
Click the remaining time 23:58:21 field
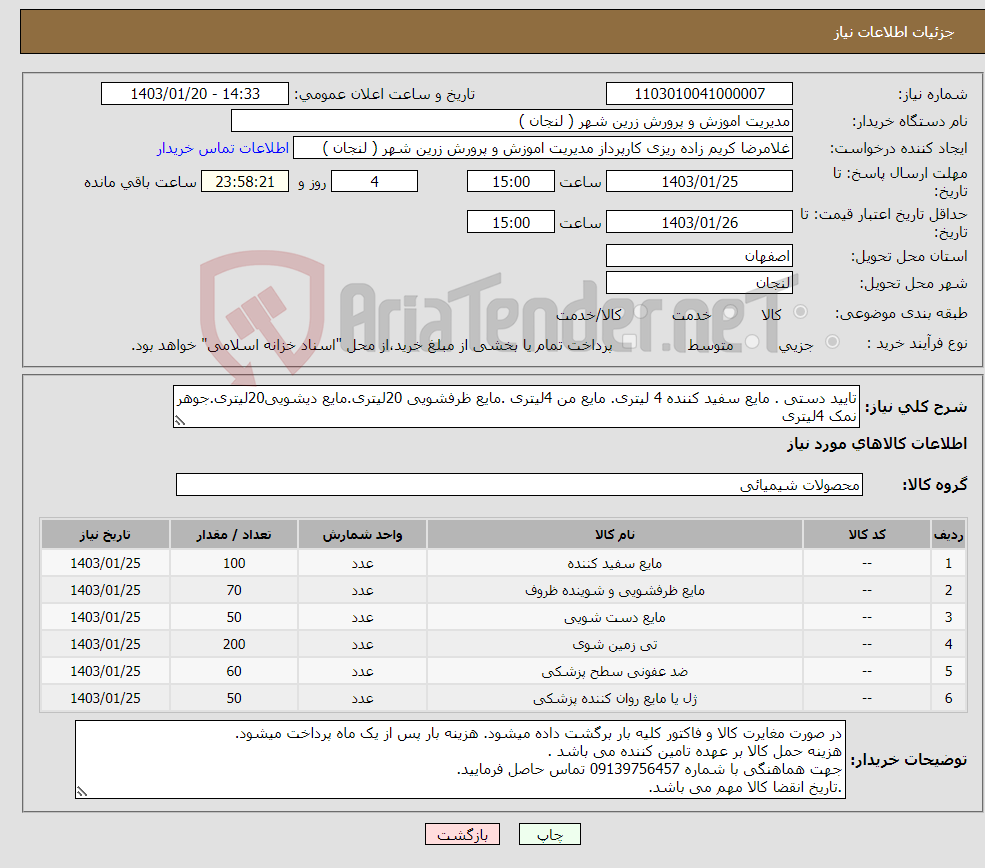pos(245,182)
